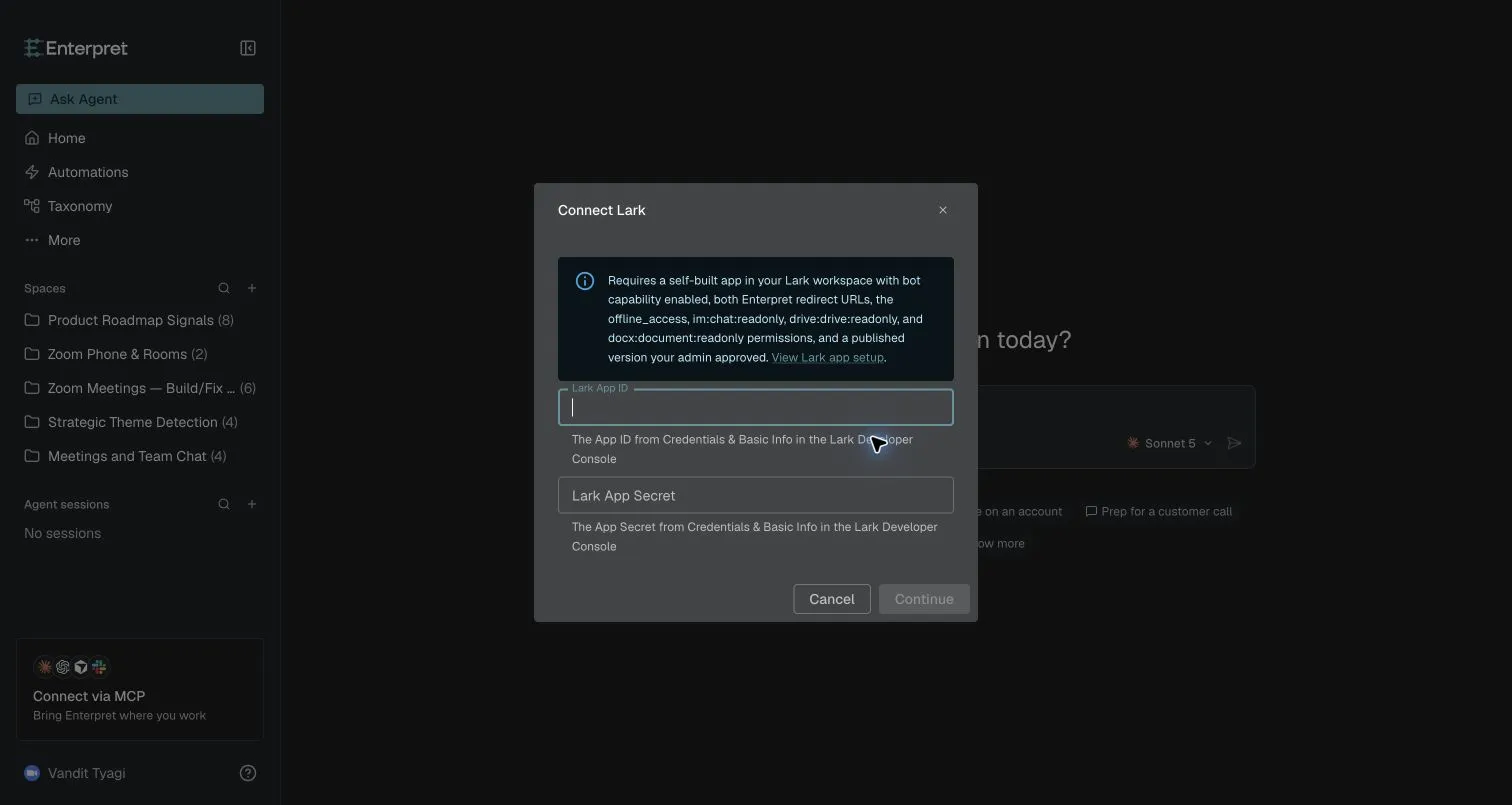Open Zoom Meetings — Build/Fix space
The height and width of the screenshot is (805, 1512).
click(140, 388)
